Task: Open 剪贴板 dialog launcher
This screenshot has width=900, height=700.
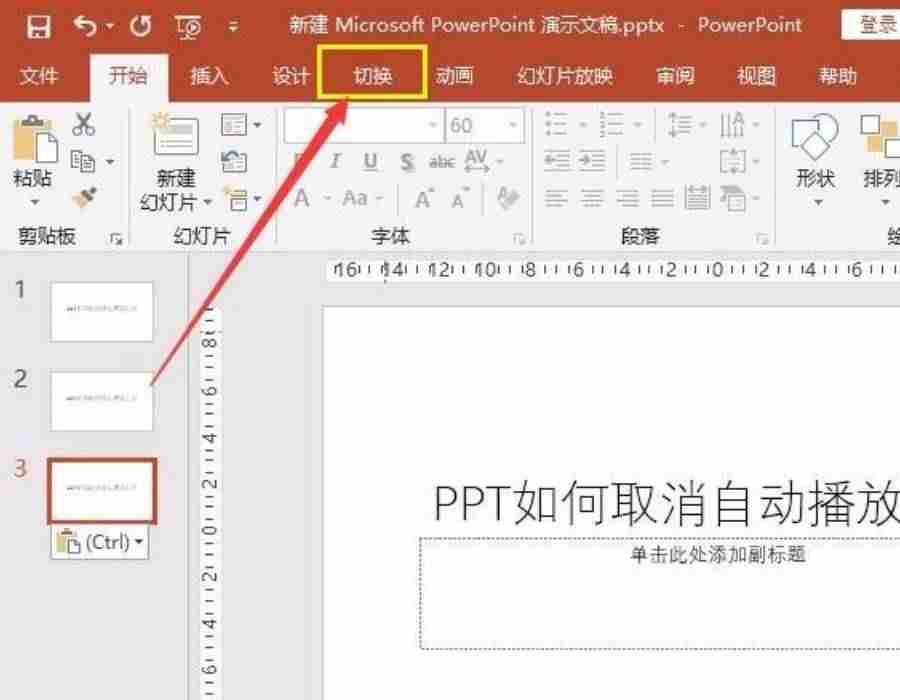Action: tap(117, 239)
